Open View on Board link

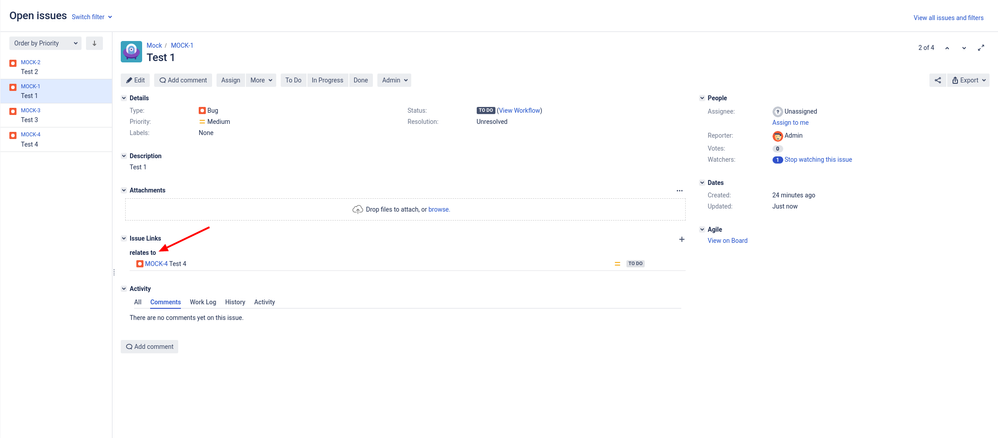pyautogui.click(x=727, y=241)
